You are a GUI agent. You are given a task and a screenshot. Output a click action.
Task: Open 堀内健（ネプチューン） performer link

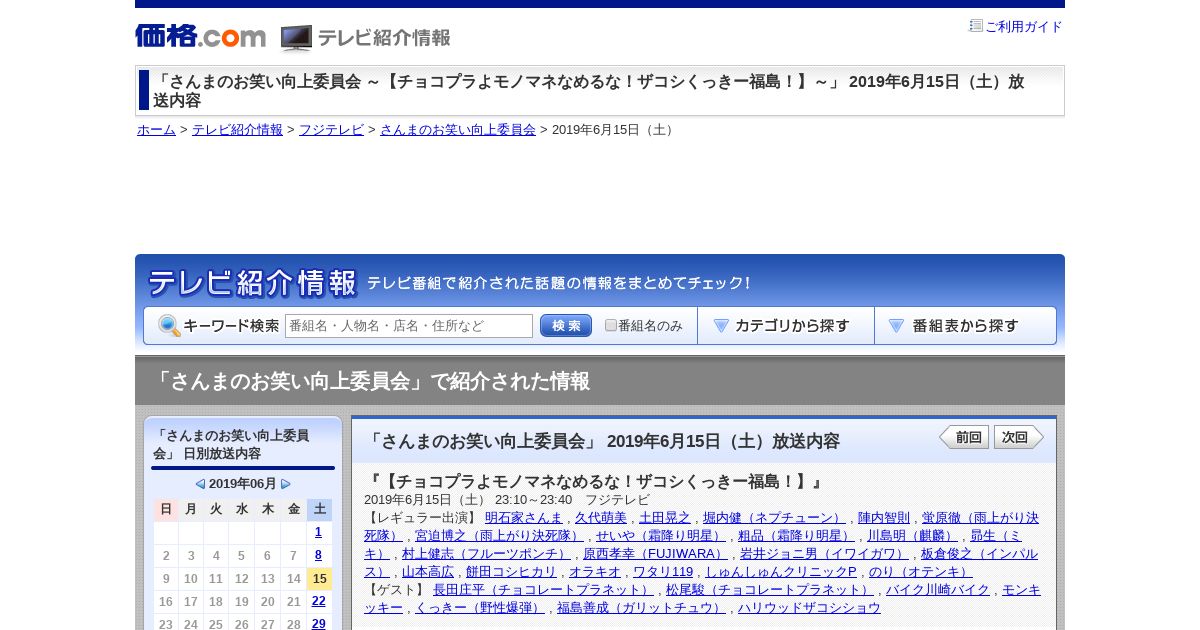tap(774, 517)
